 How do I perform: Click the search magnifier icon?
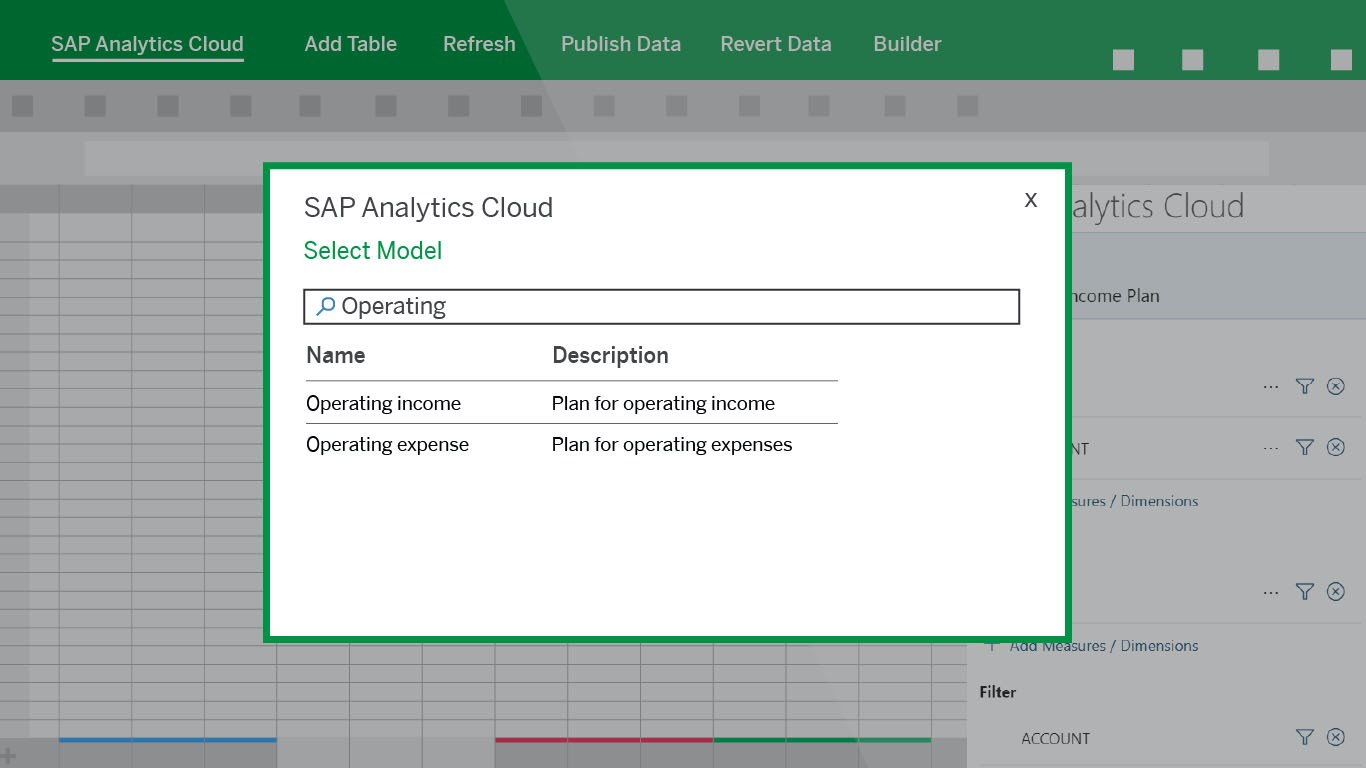pos(325,307)
